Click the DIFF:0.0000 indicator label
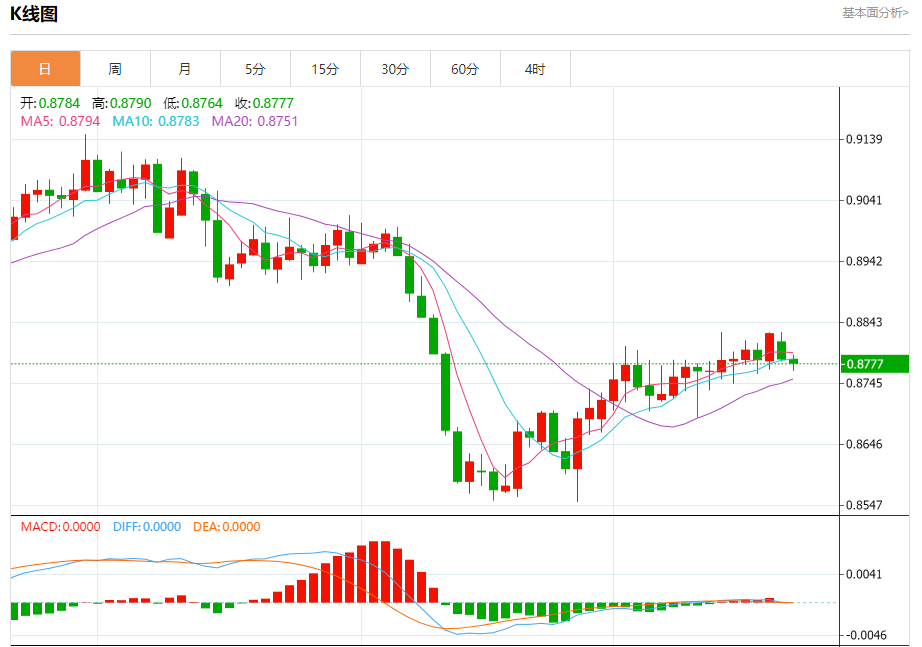 (147, 526)
